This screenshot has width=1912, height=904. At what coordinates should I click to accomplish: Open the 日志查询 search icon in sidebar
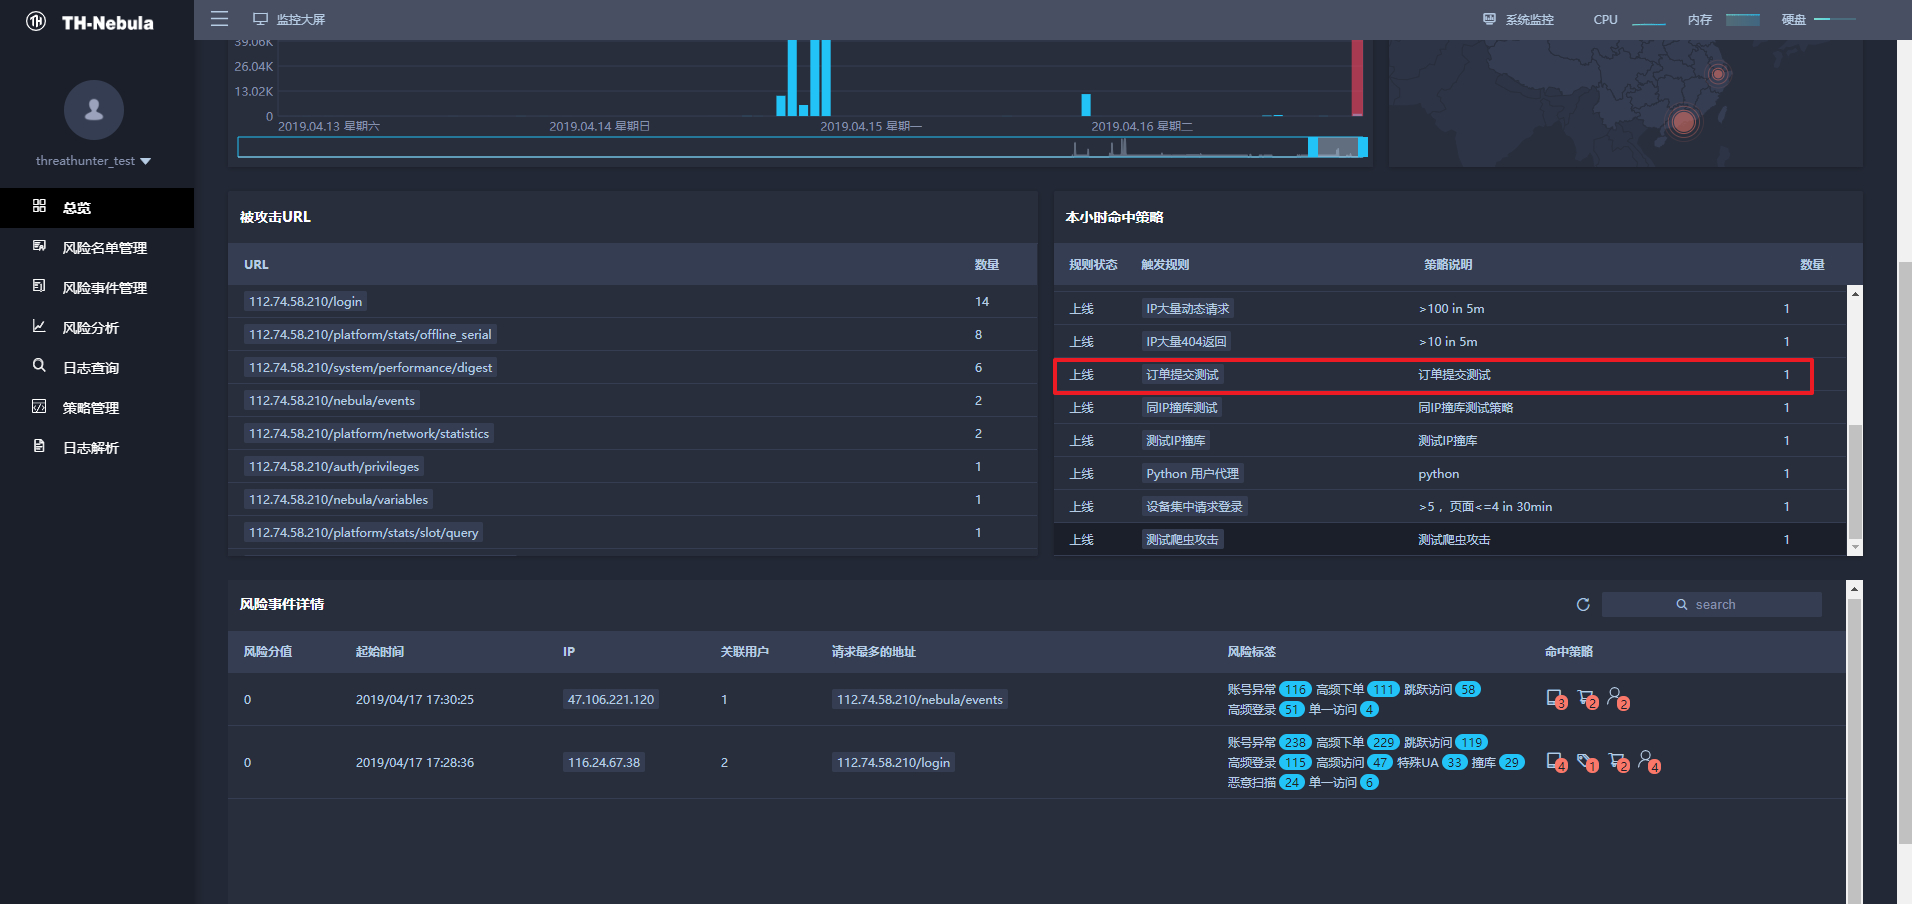pyautogui.click(x=39, y=366)
